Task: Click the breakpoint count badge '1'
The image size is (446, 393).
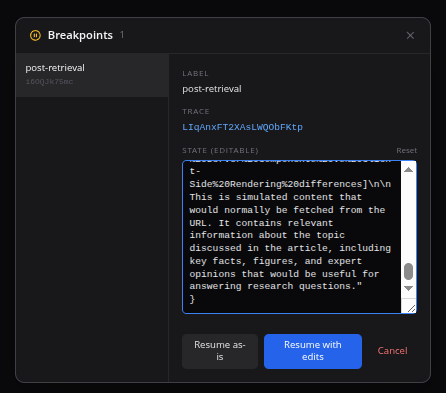Action: tap(122, 35)
